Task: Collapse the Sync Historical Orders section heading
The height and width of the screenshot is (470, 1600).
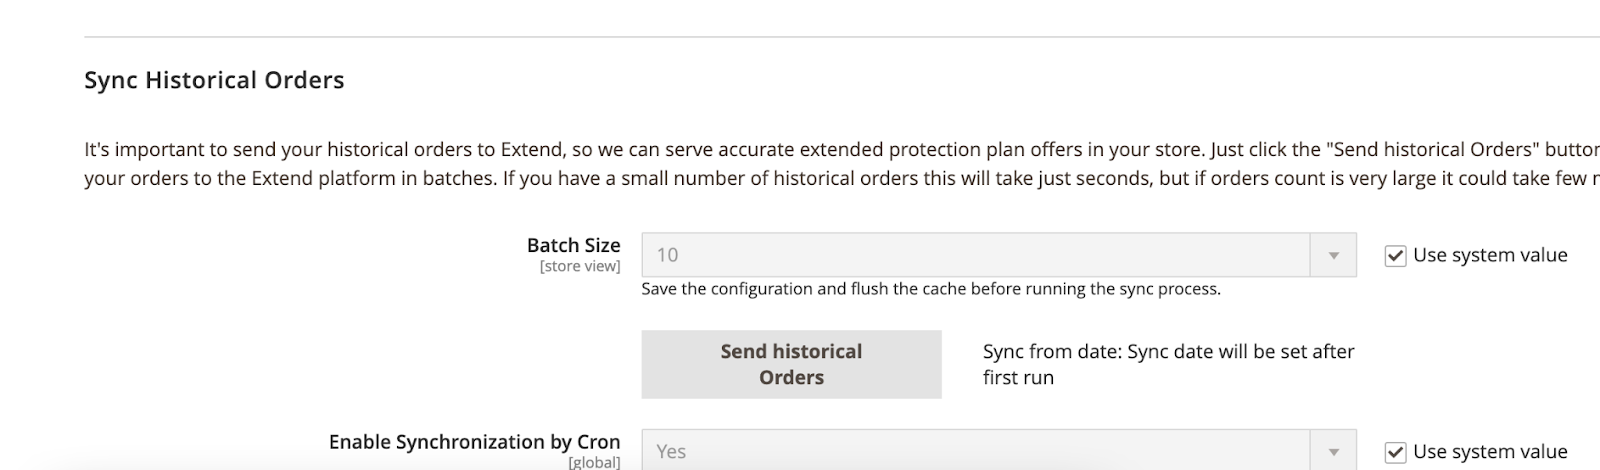Action: pyautogui.click(x=214, y=81)
